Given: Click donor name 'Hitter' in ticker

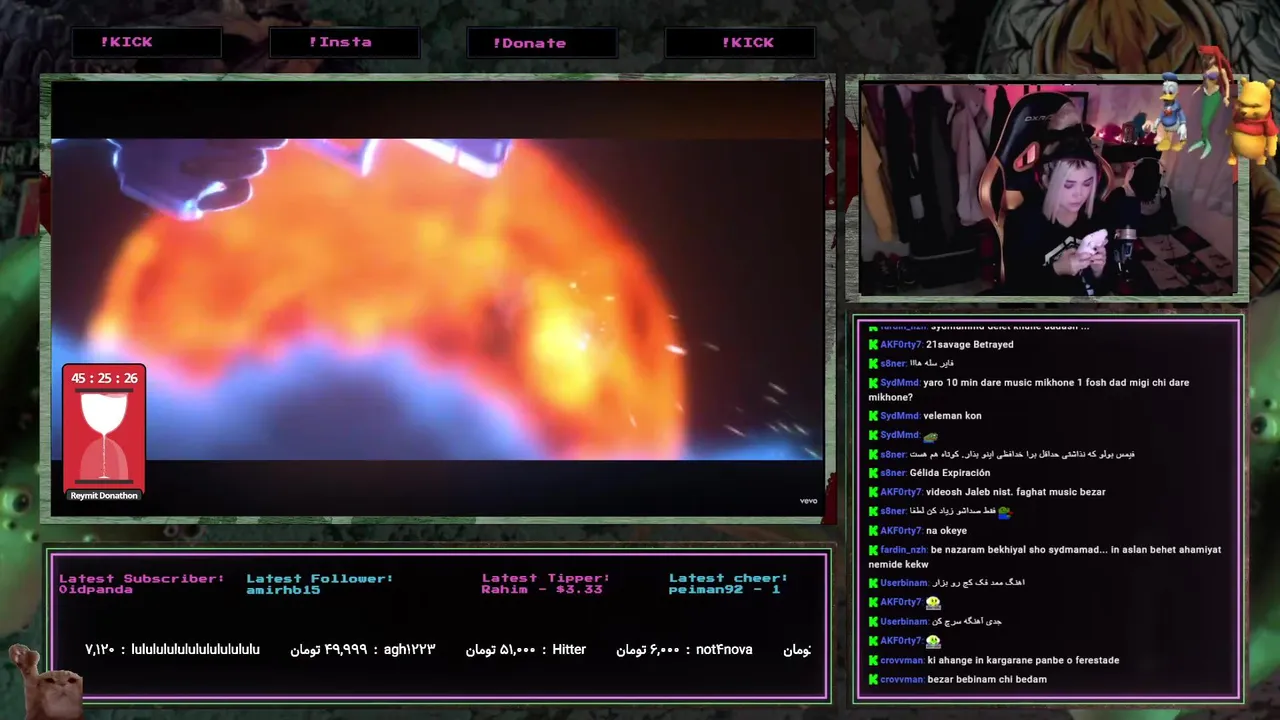Looking at the screenshot, I should click(x=569, y=650).
